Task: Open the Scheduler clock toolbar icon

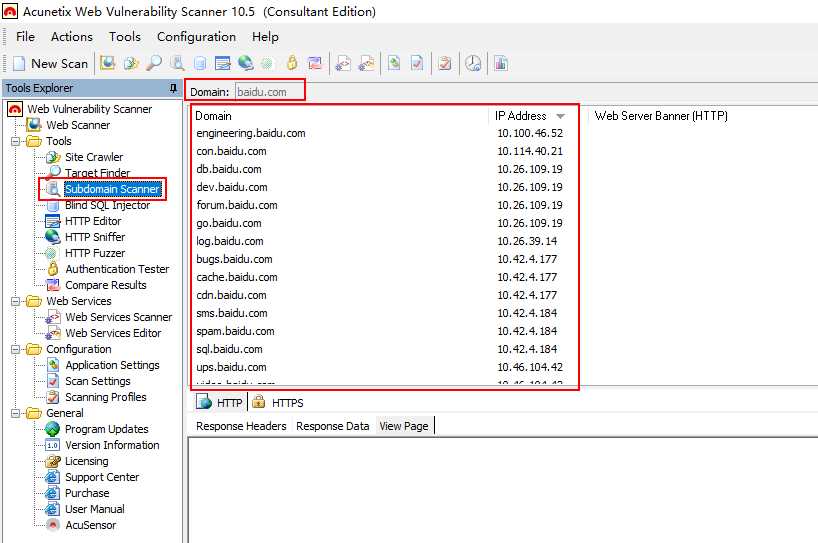Action: click(x=473, y=63)
